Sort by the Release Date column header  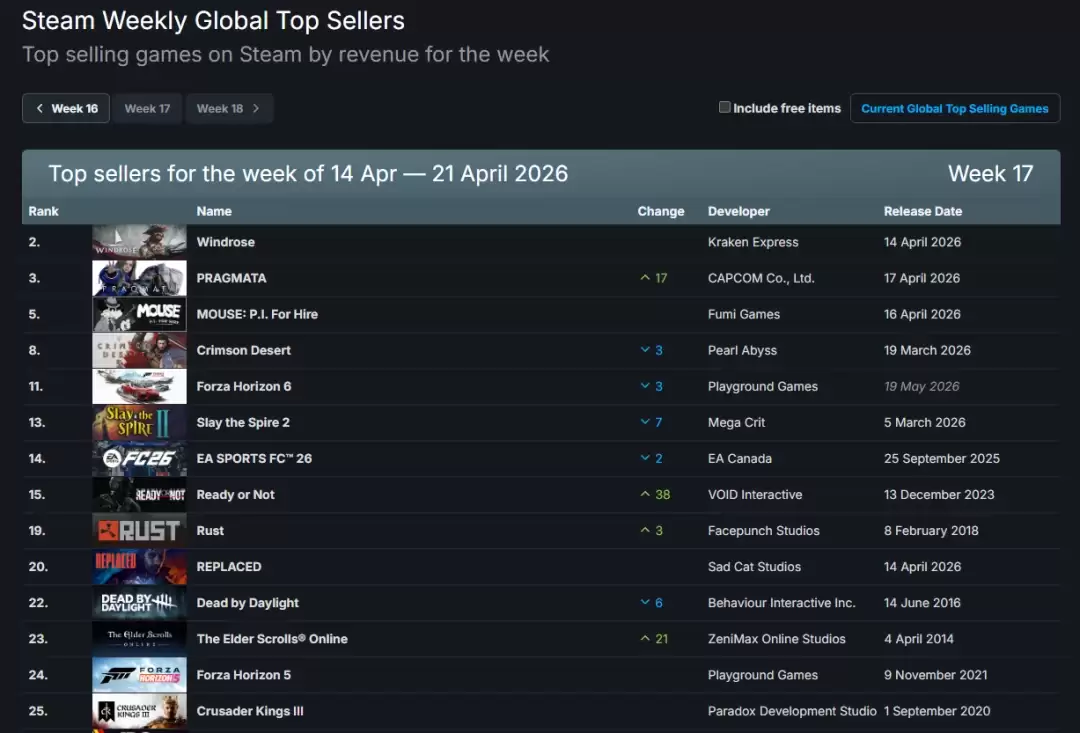click(922, 211)
